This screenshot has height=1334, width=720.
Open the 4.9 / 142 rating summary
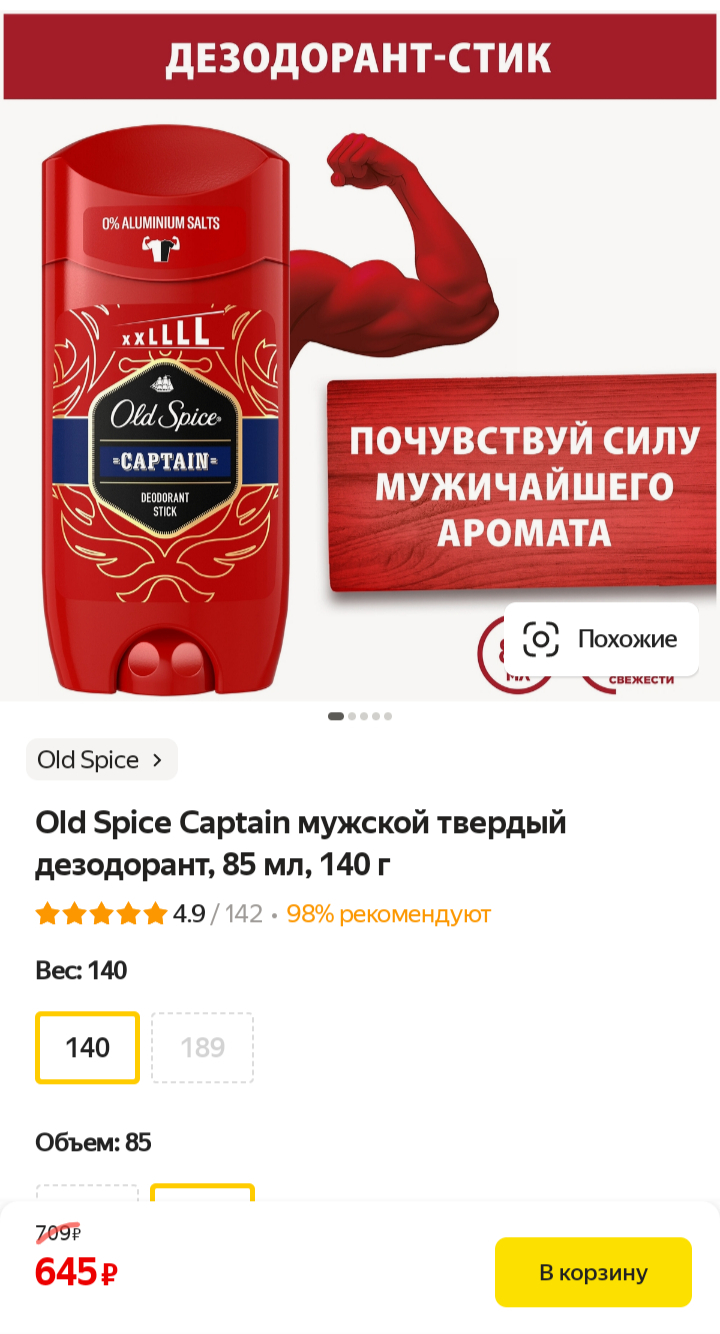coord(218,914)
